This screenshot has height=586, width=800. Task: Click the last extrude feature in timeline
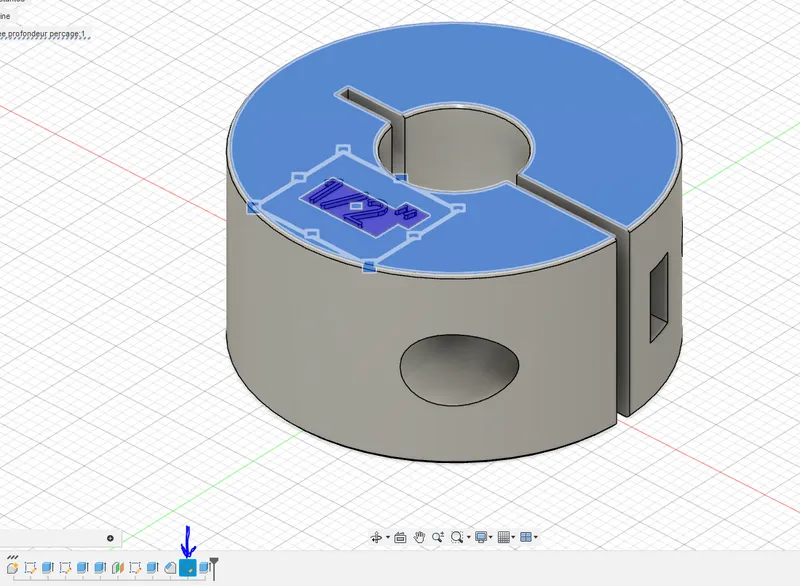(x=203, y=568)
